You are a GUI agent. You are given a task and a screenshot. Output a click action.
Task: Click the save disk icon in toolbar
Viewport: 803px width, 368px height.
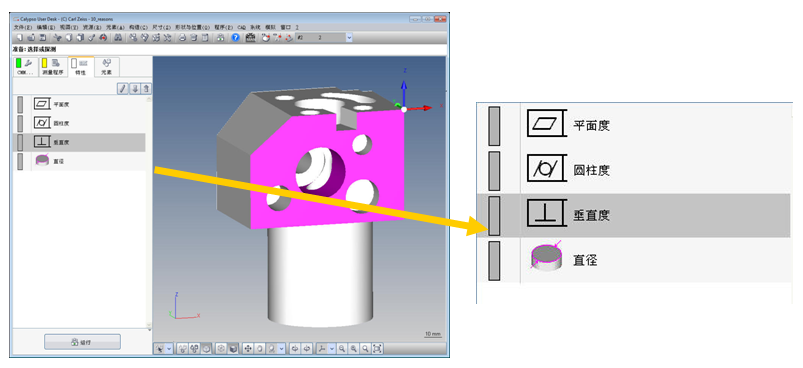tap(43, 37)
